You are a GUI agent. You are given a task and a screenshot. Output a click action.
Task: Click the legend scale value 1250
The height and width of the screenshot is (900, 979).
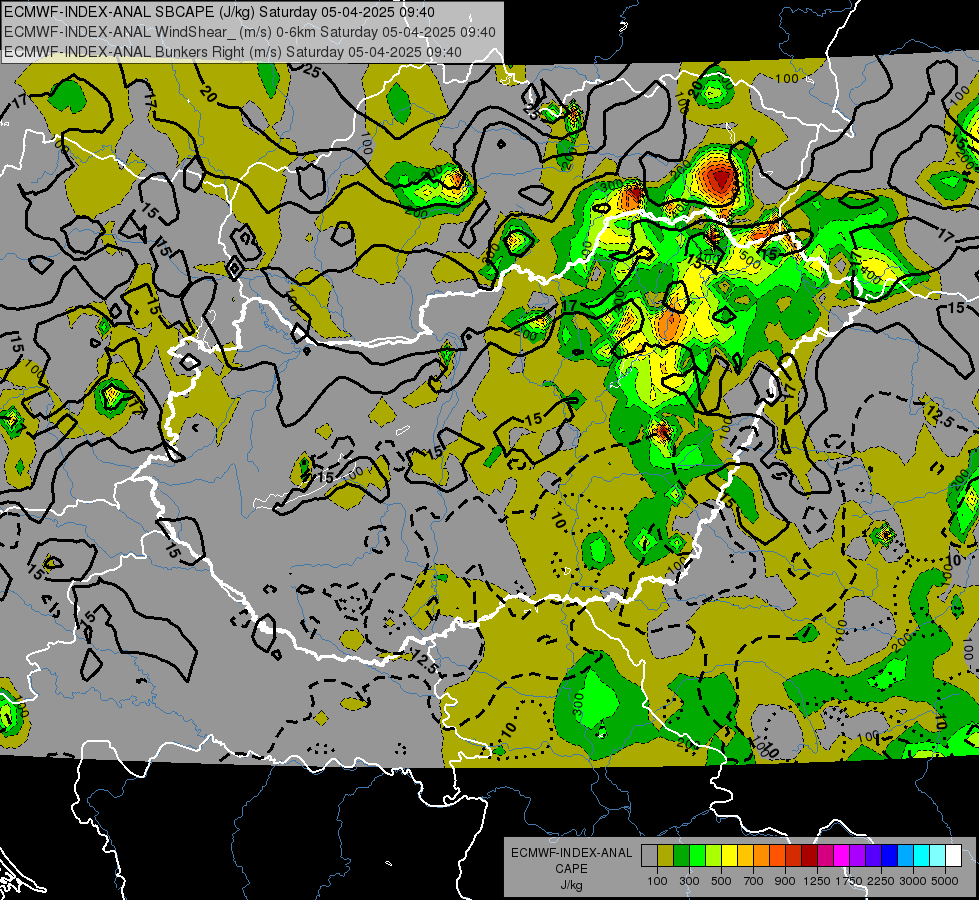[817, 881]
